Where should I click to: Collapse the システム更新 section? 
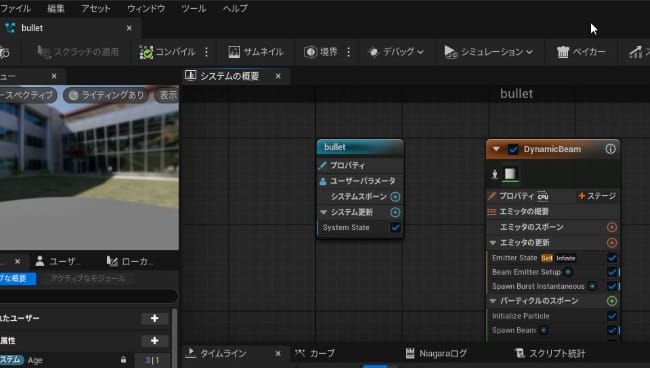click(323, 212)
